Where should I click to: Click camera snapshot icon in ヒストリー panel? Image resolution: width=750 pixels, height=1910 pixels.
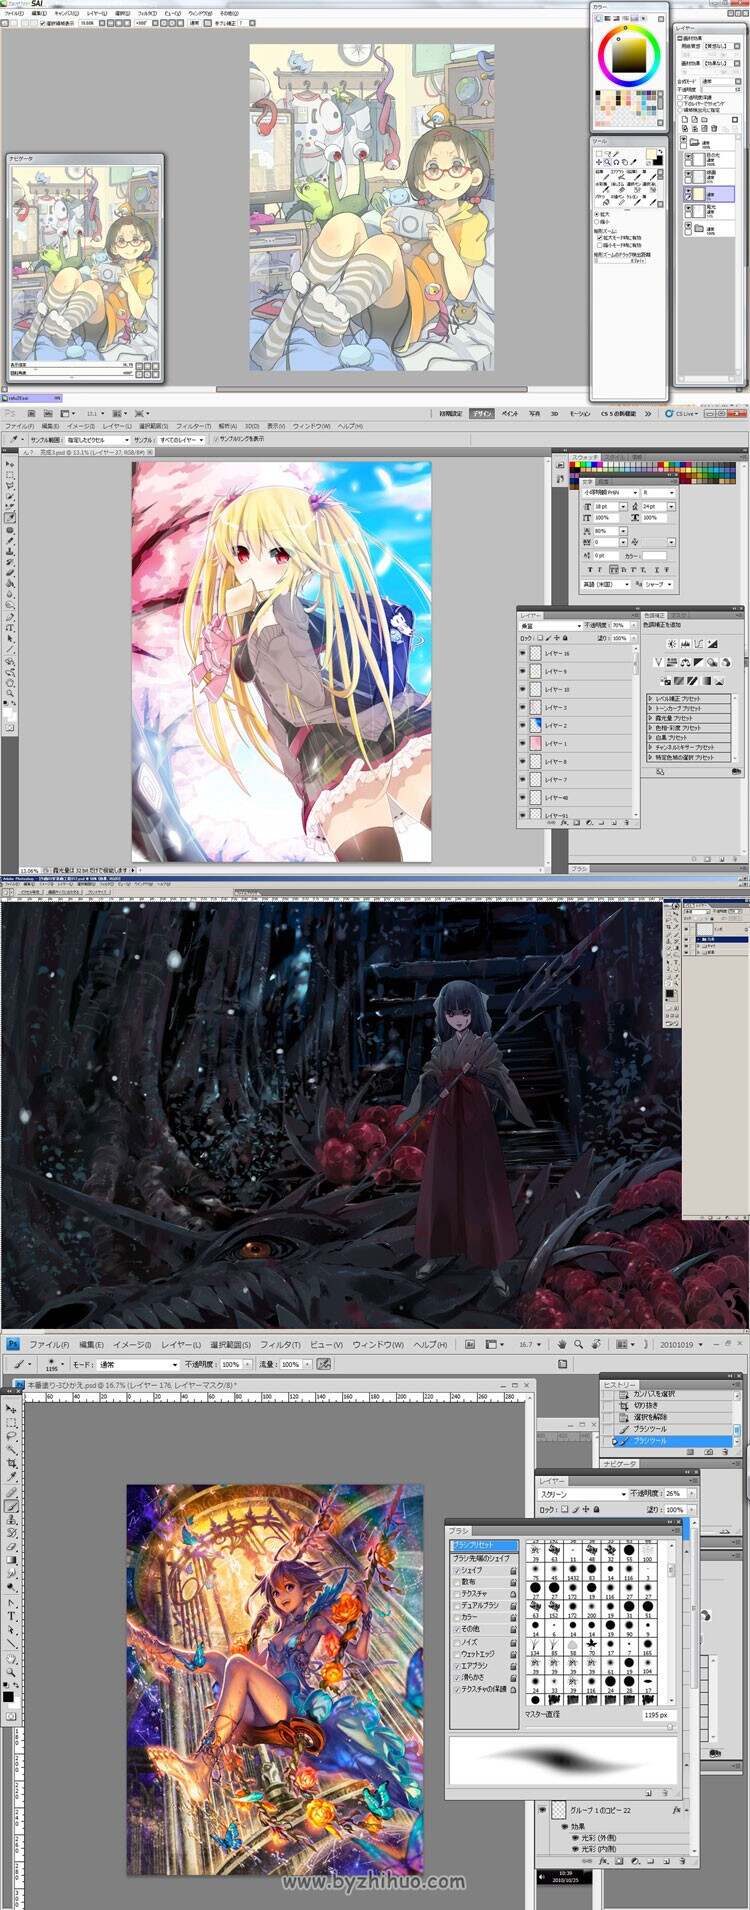[x=708, y=1451]
